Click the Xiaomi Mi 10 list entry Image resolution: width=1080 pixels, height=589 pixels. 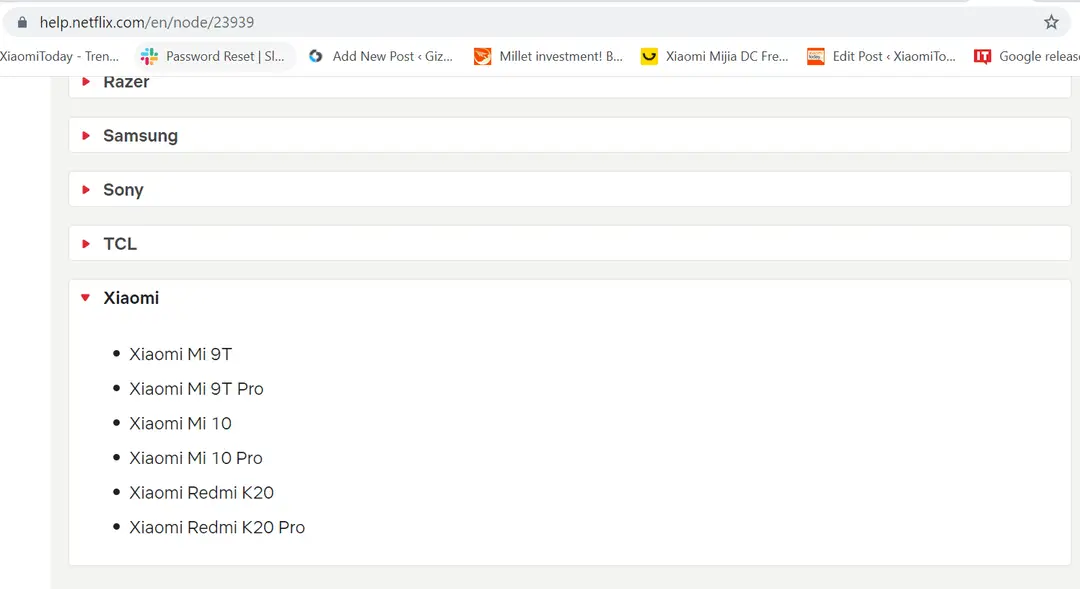click(180, 423)
